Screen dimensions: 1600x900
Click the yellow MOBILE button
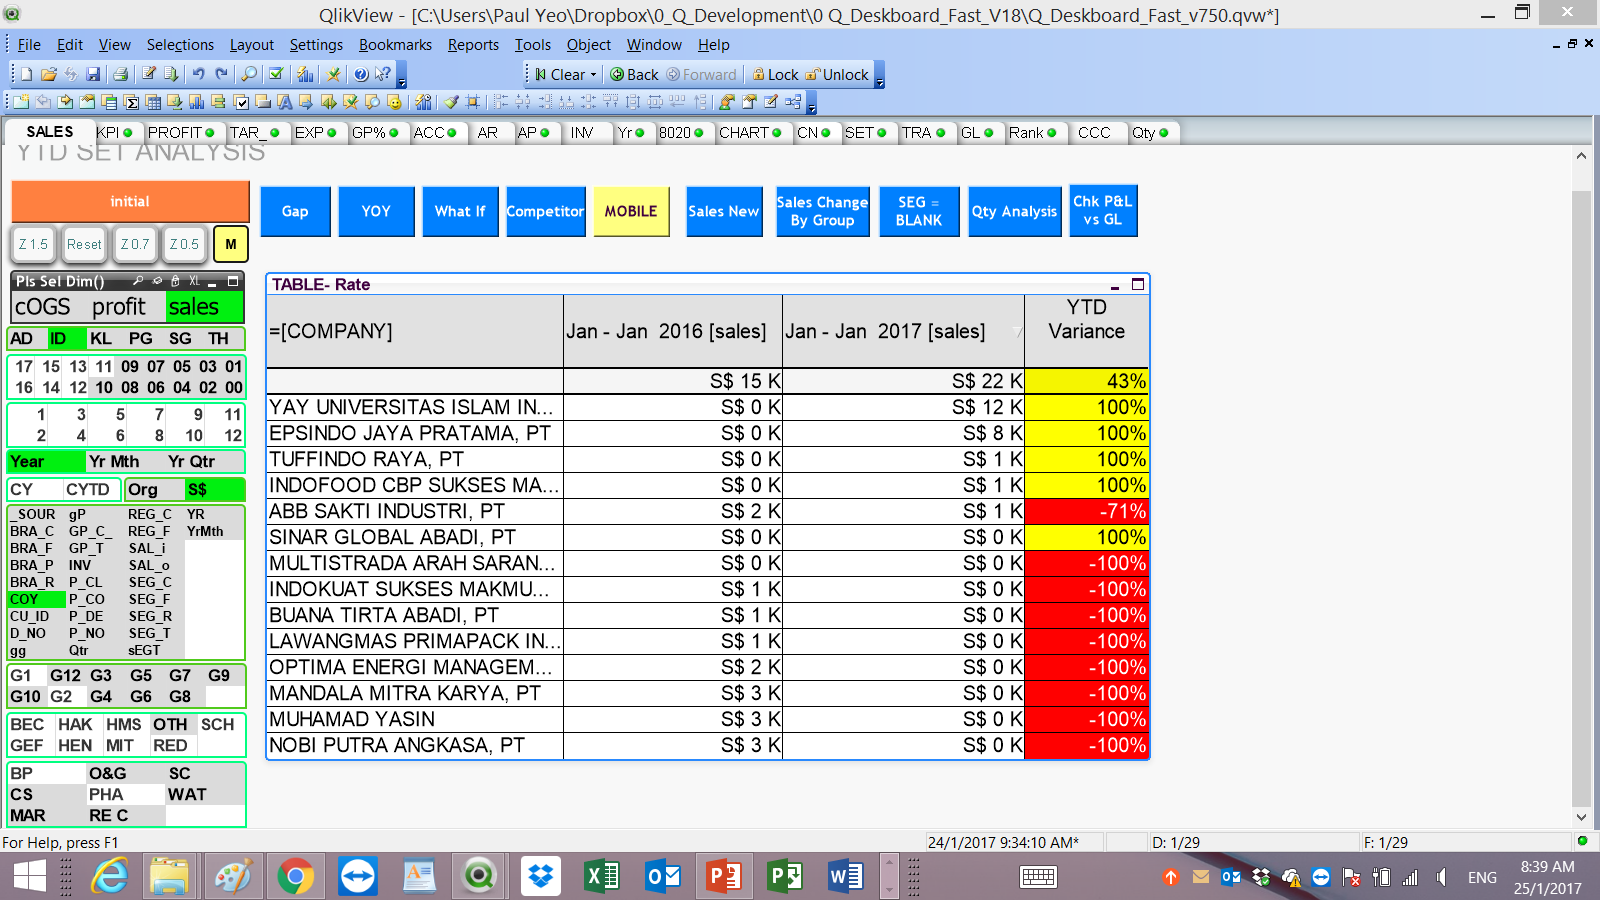631,211
